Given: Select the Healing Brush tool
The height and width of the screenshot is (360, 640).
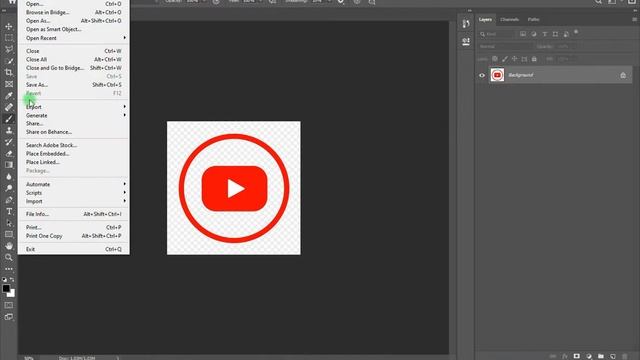Looking at the screenshot, I should (x=9, y=107).
